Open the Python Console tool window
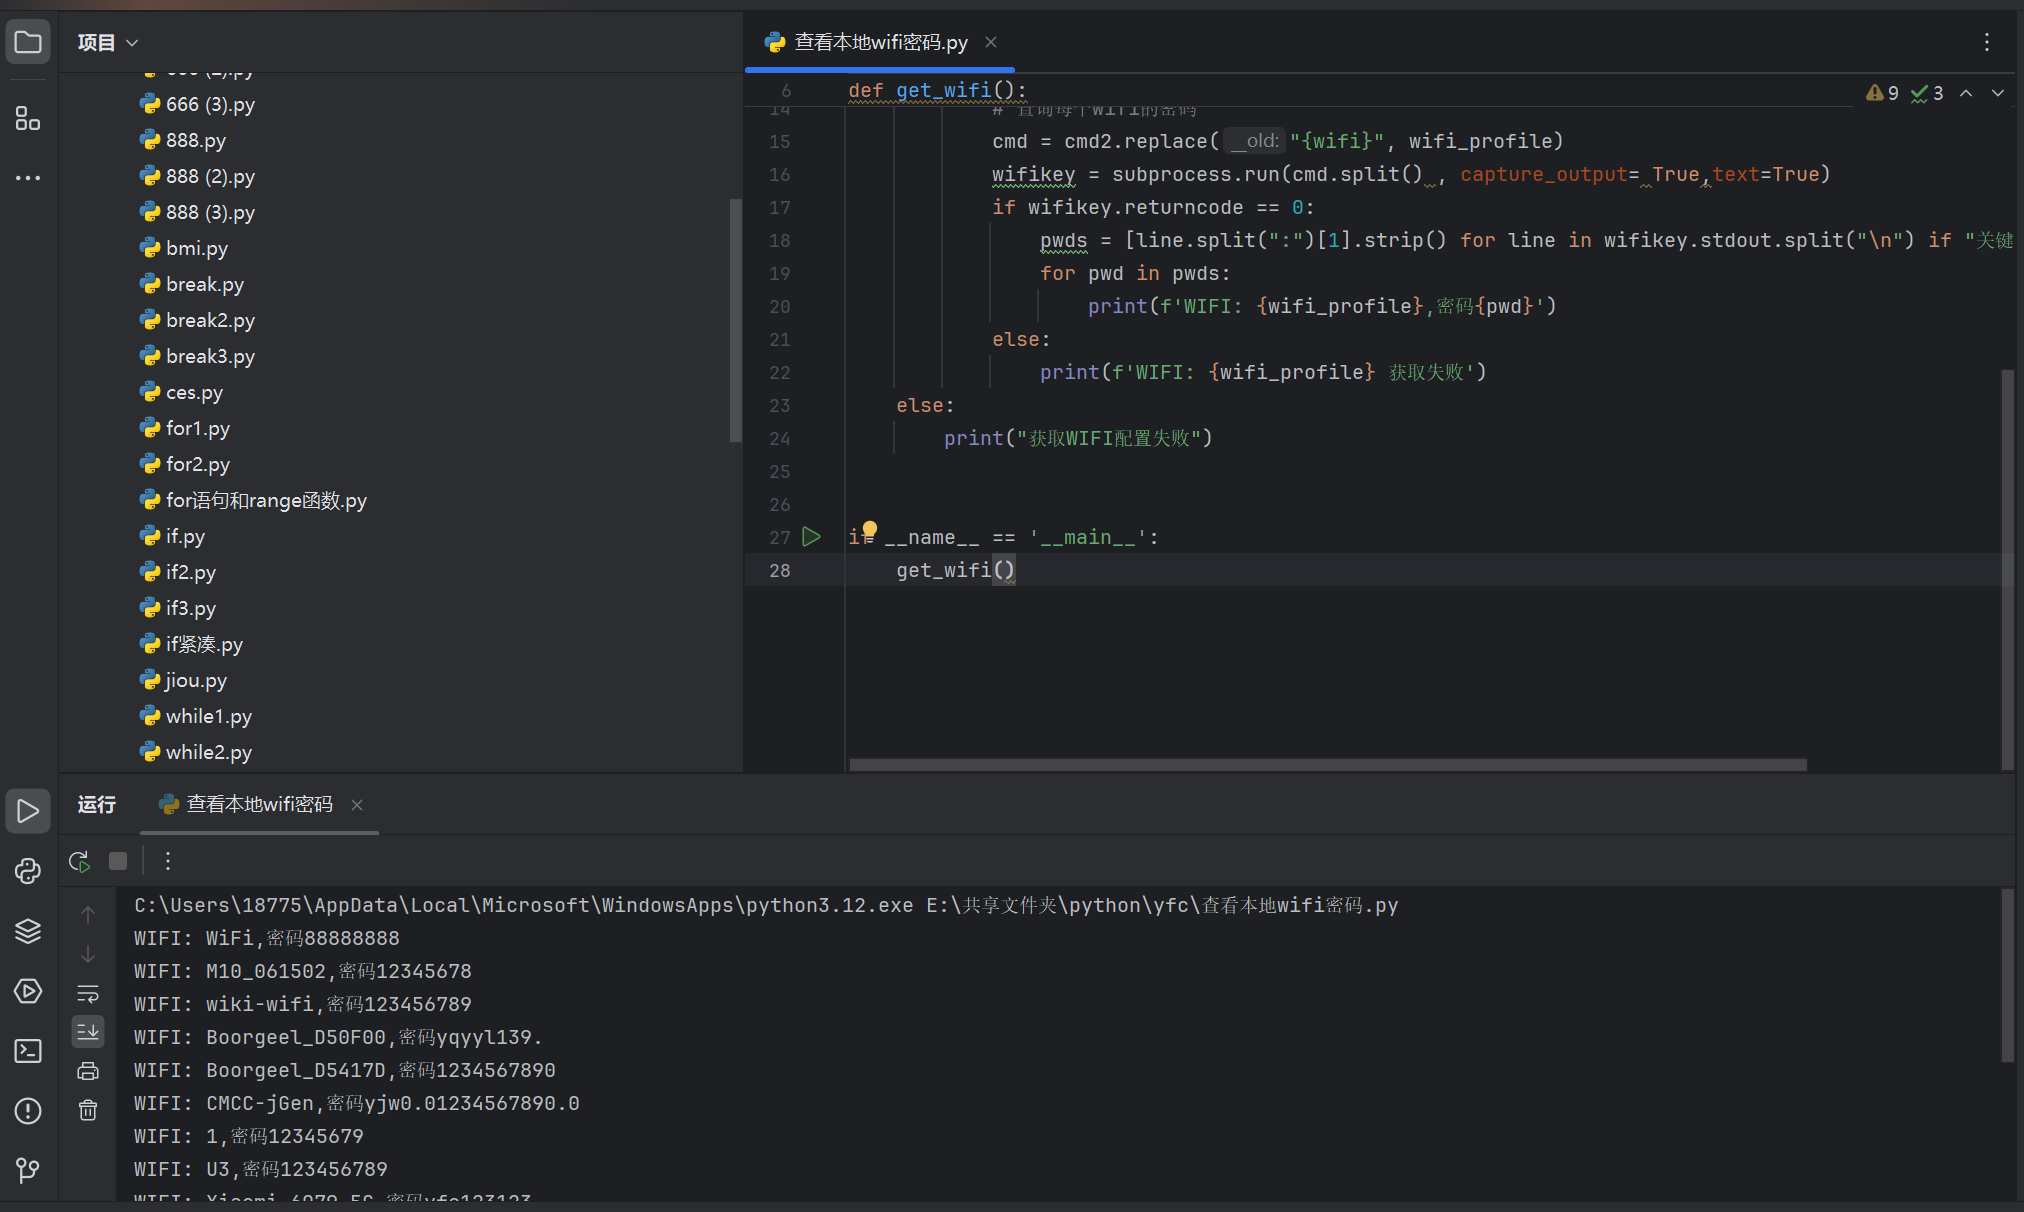 tap(28, 871)
